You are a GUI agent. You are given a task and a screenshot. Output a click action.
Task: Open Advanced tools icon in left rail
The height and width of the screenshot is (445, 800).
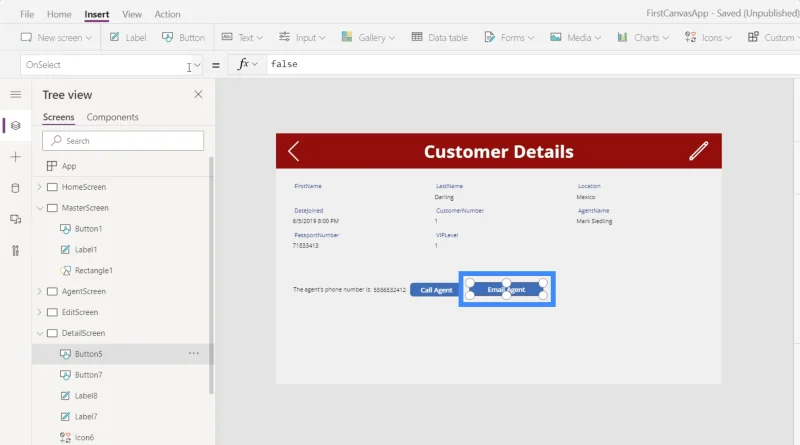(16, 251)
